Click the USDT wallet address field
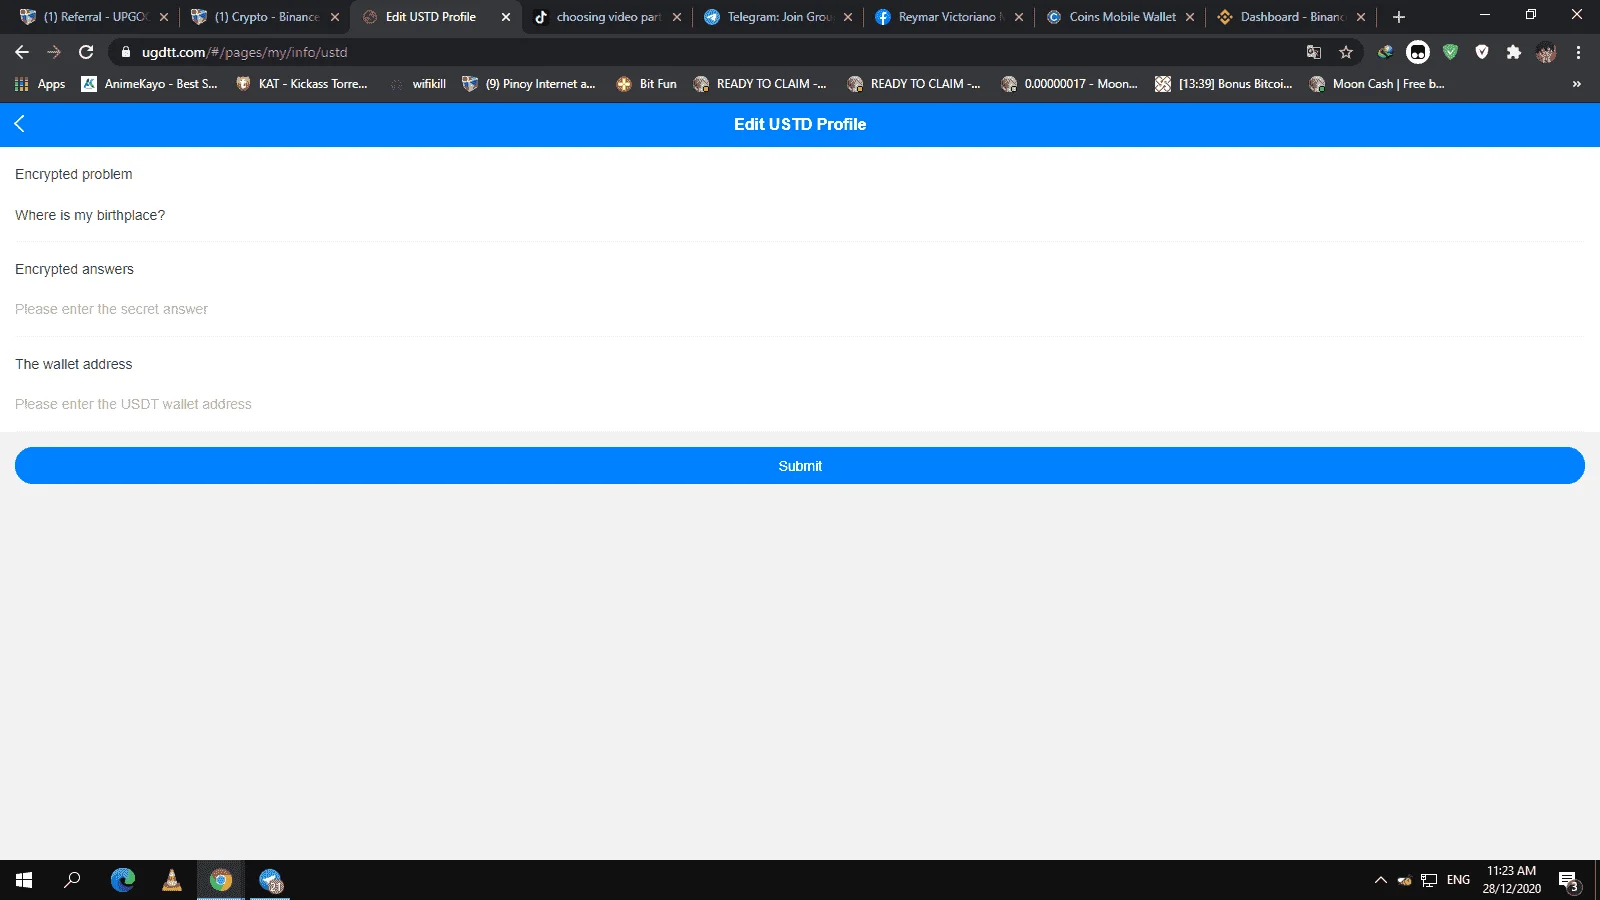The width and height of the screenshot is (1600, 900). pyautogui.click(x=800, y=404)
